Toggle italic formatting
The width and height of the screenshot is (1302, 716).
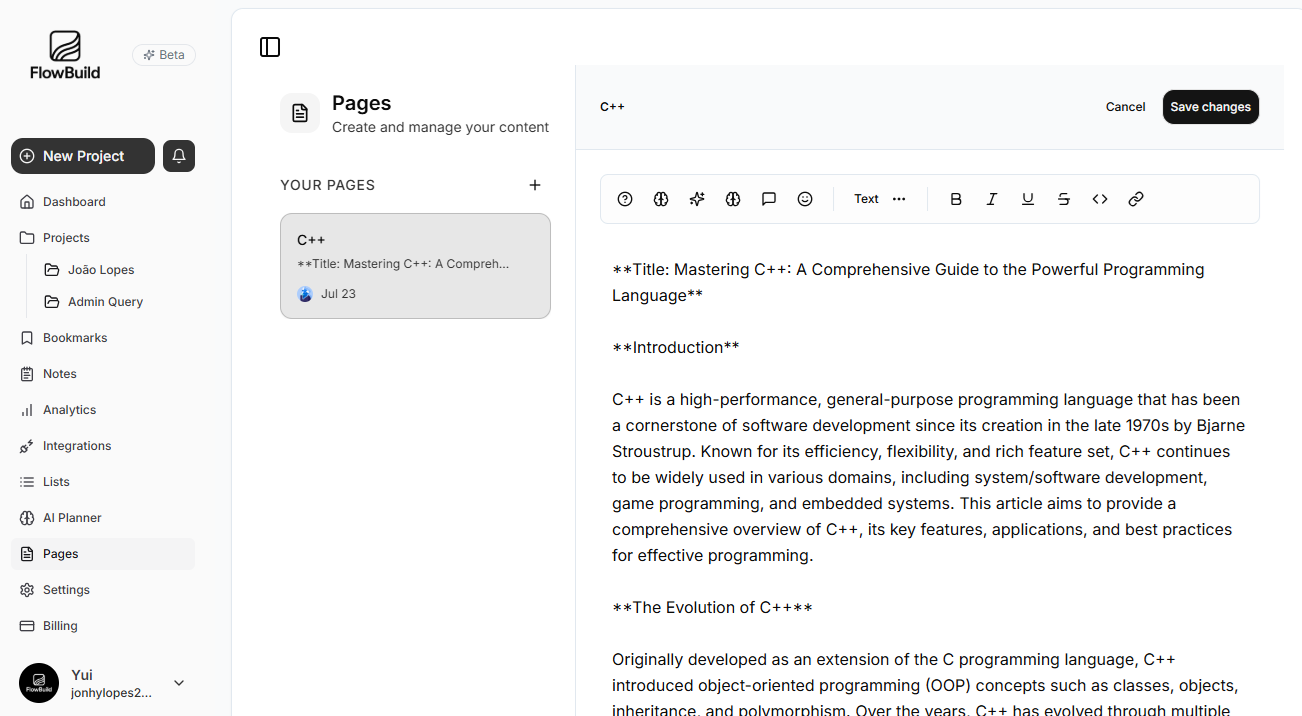(x=992, y=199)
